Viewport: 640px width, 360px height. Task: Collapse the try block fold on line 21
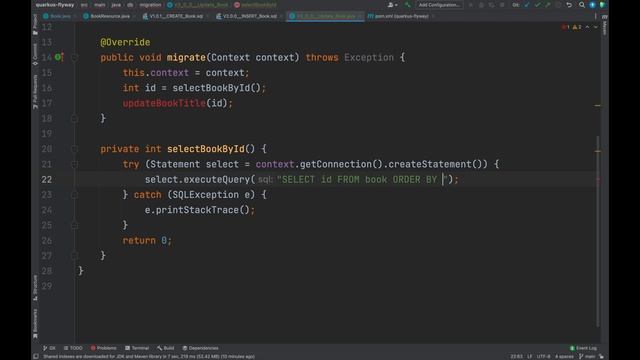[74, 164]
